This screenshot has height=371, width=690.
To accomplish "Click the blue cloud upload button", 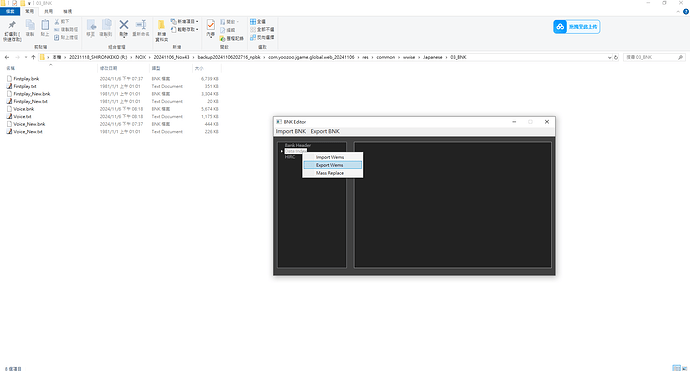I will point(576,27).
